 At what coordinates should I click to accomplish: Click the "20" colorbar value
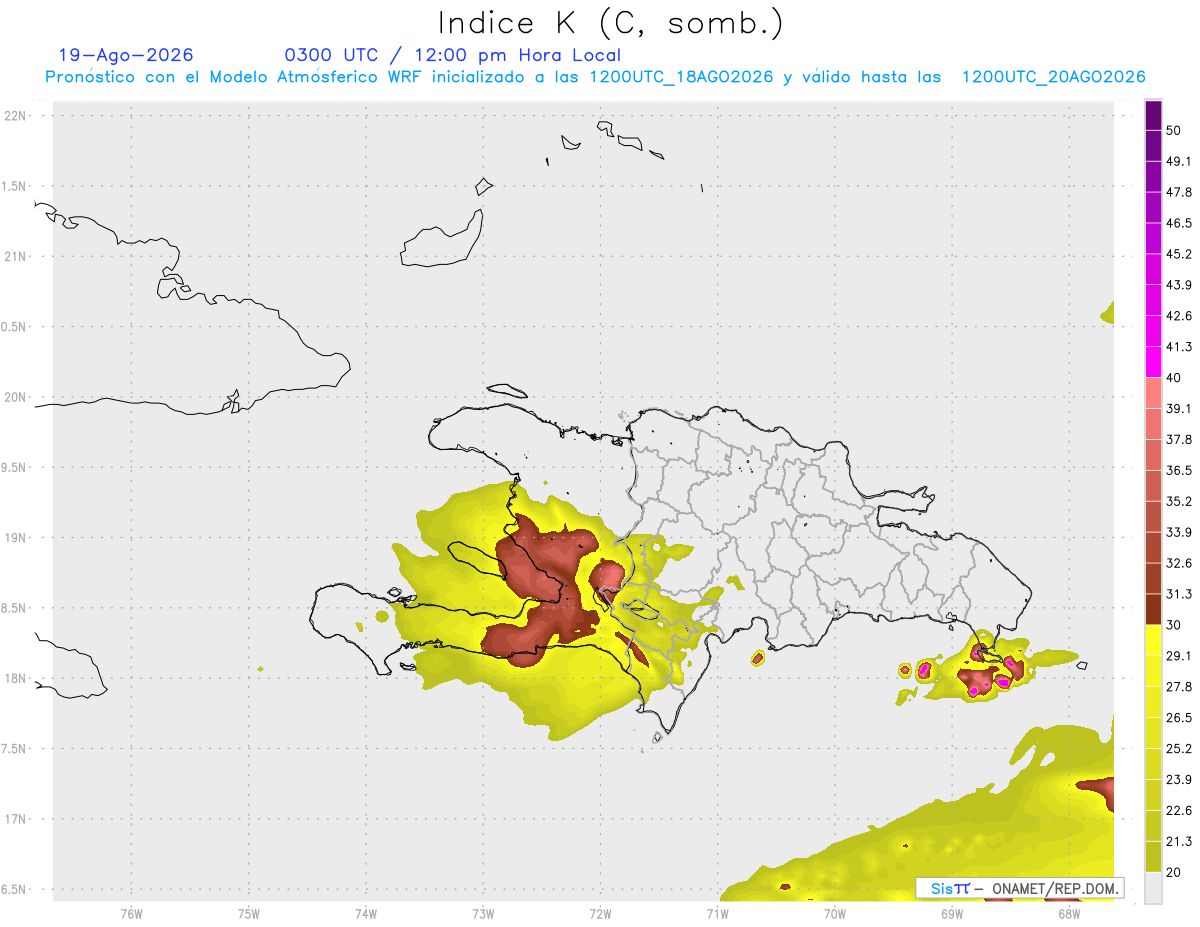click(x=1174, y=873)
